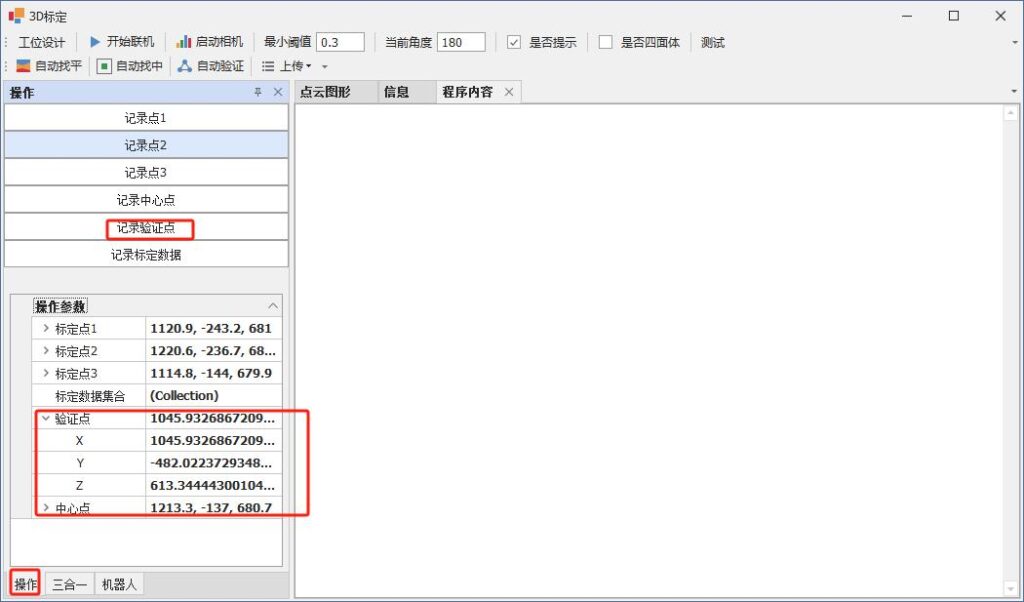Viewport: 1024px width, 602px height.
Task: Collapse the 验证点 property node
Action: (x=45, y=419)
